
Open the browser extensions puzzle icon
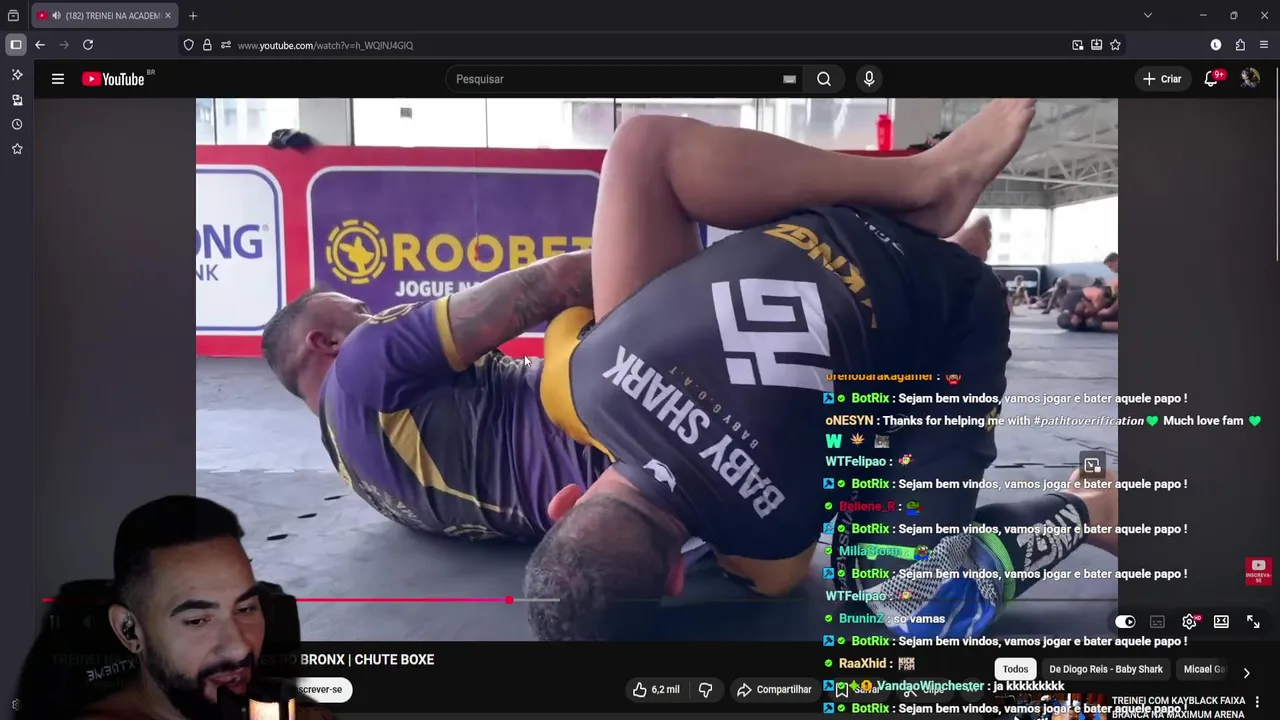[1240, 45]
